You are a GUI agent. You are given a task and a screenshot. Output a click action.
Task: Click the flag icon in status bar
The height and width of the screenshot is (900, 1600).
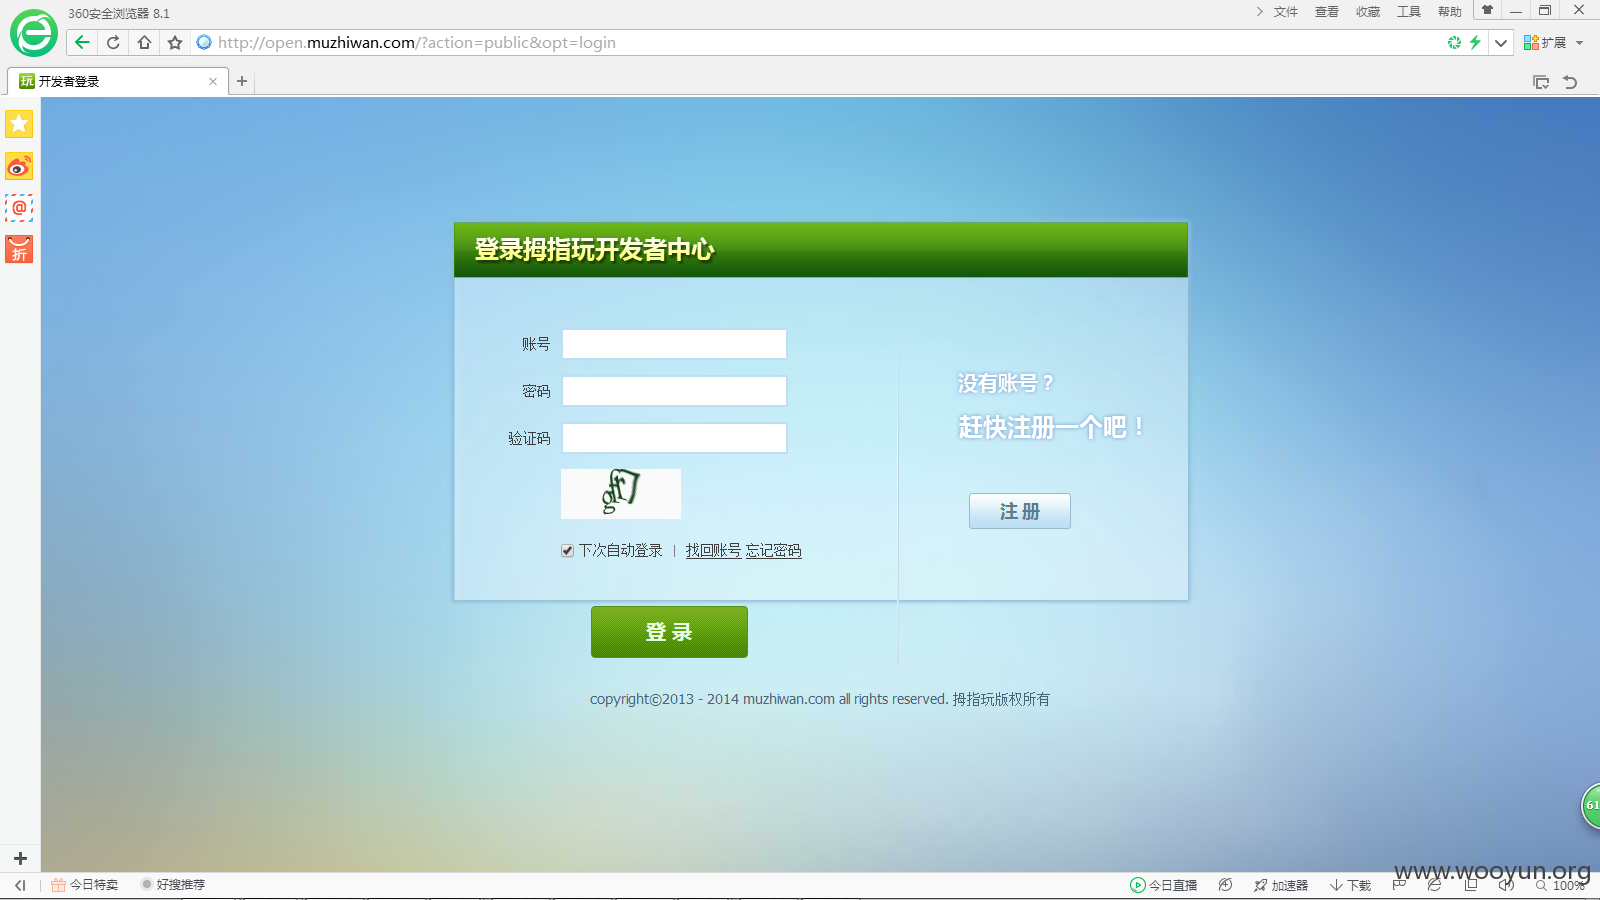(x=1399, y=885)
